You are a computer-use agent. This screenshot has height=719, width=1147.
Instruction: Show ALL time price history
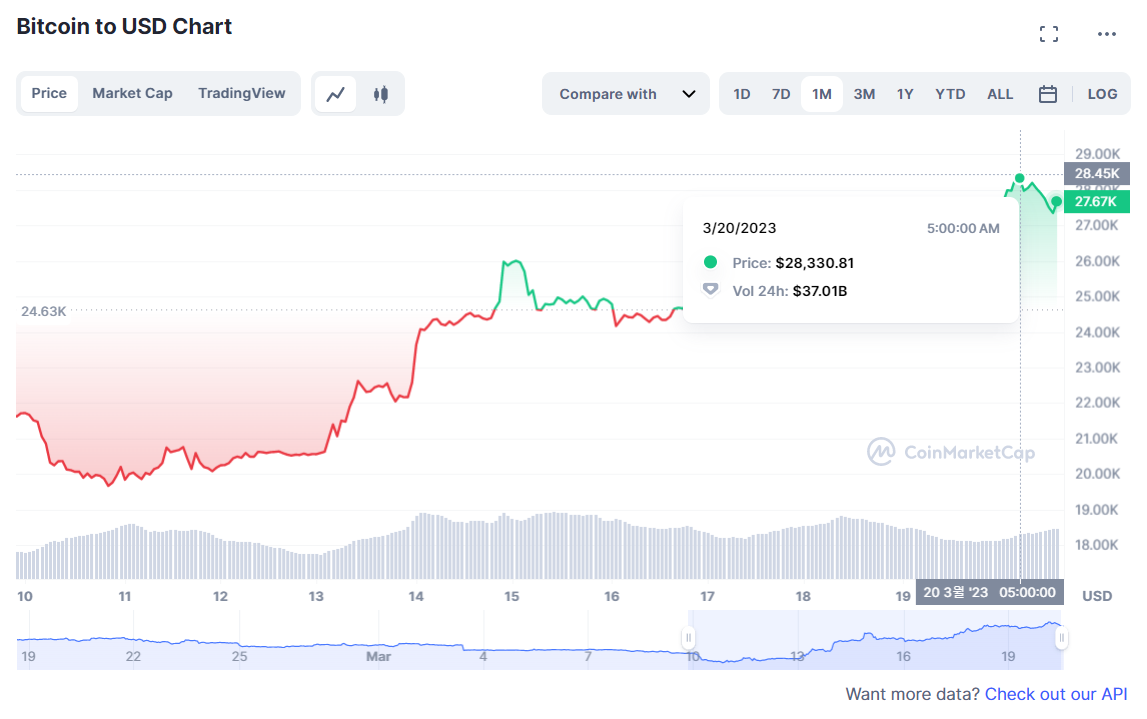tap(1000, 94)
